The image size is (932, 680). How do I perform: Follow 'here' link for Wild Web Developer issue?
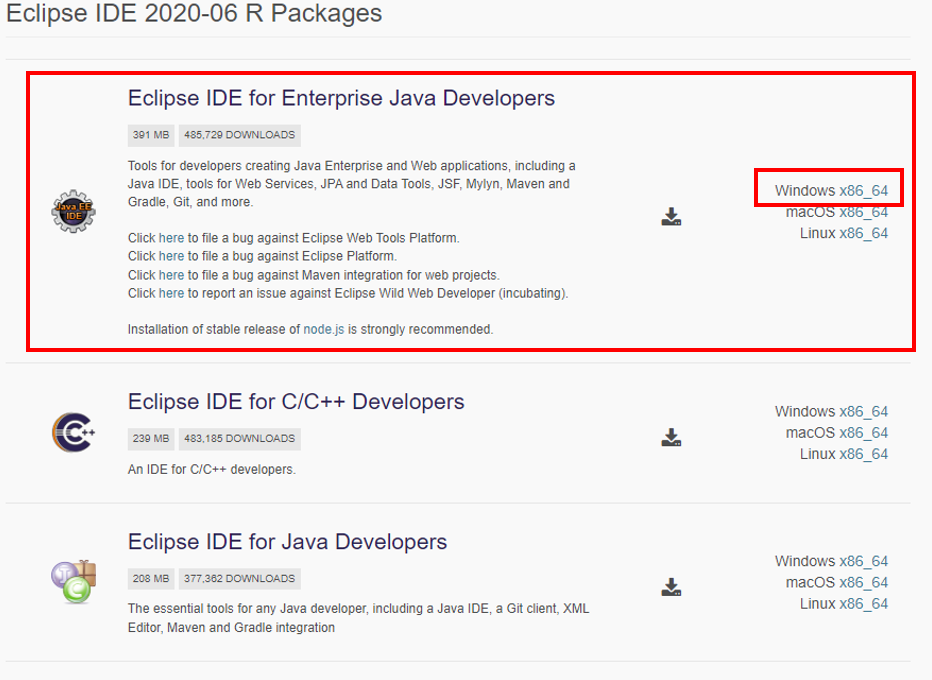(171, 293)
